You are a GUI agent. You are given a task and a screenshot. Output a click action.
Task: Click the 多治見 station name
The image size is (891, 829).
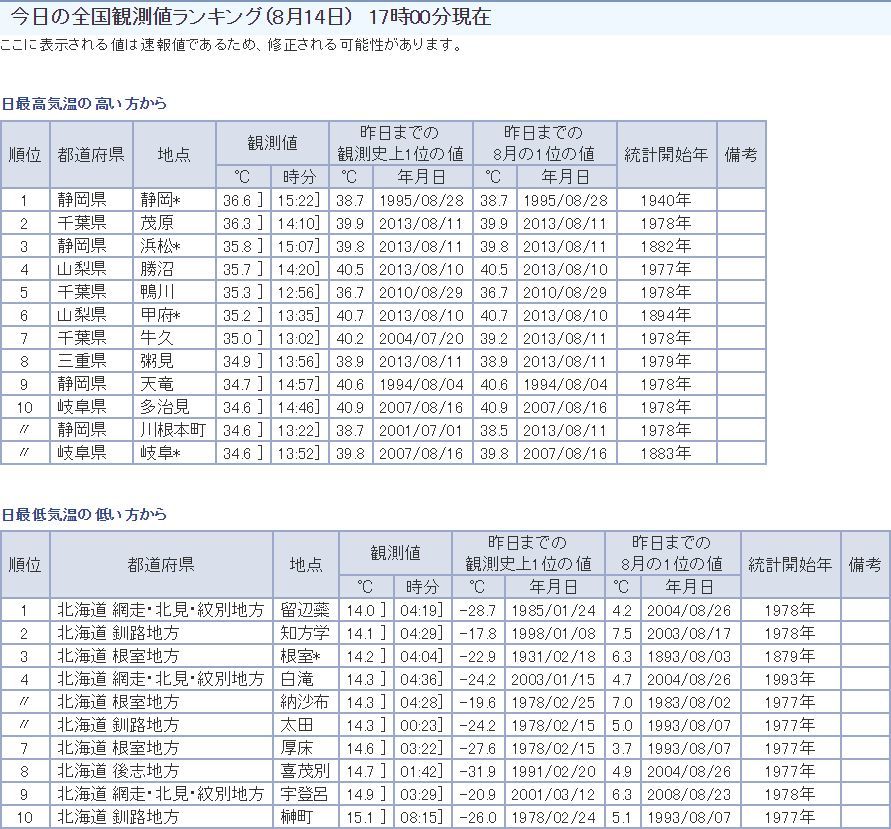pos(165,407)
